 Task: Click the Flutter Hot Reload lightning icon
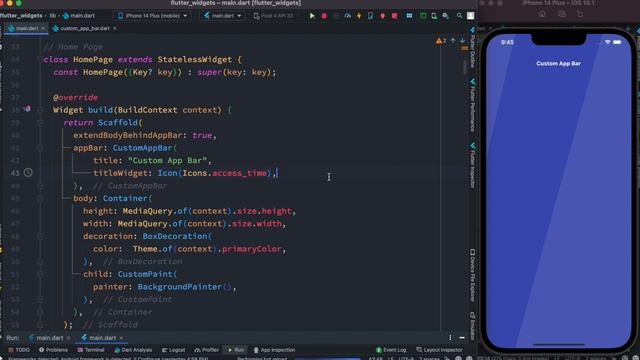pos(359,16)
